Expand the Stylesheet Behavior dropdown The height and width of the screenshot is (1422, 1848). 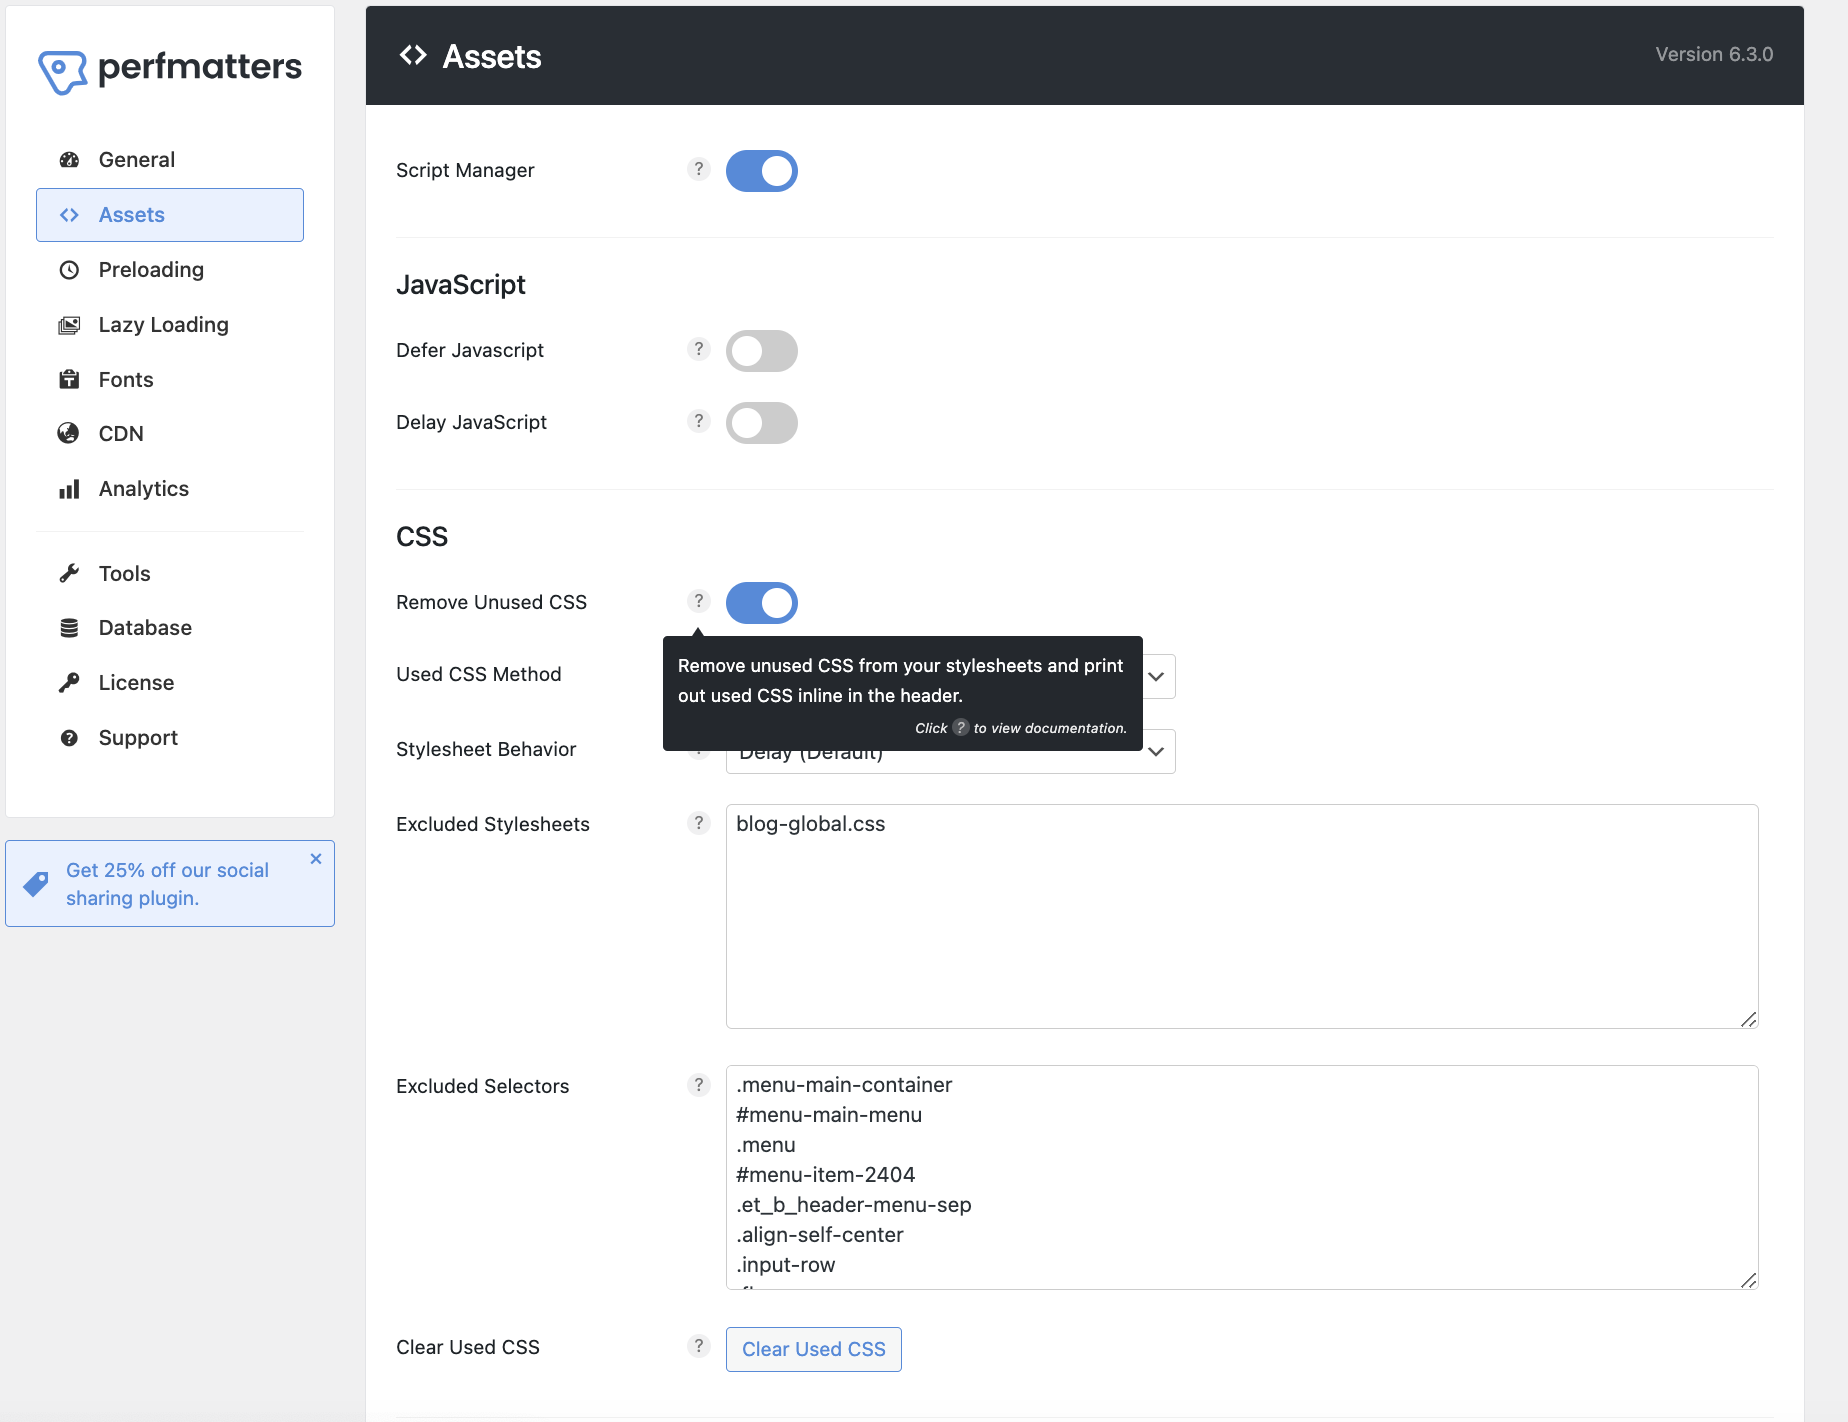[1157, 752]
